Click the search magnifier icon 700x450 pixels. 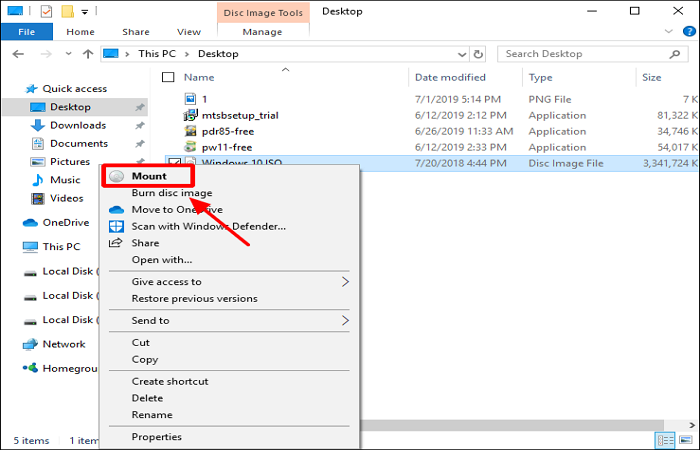675,54
